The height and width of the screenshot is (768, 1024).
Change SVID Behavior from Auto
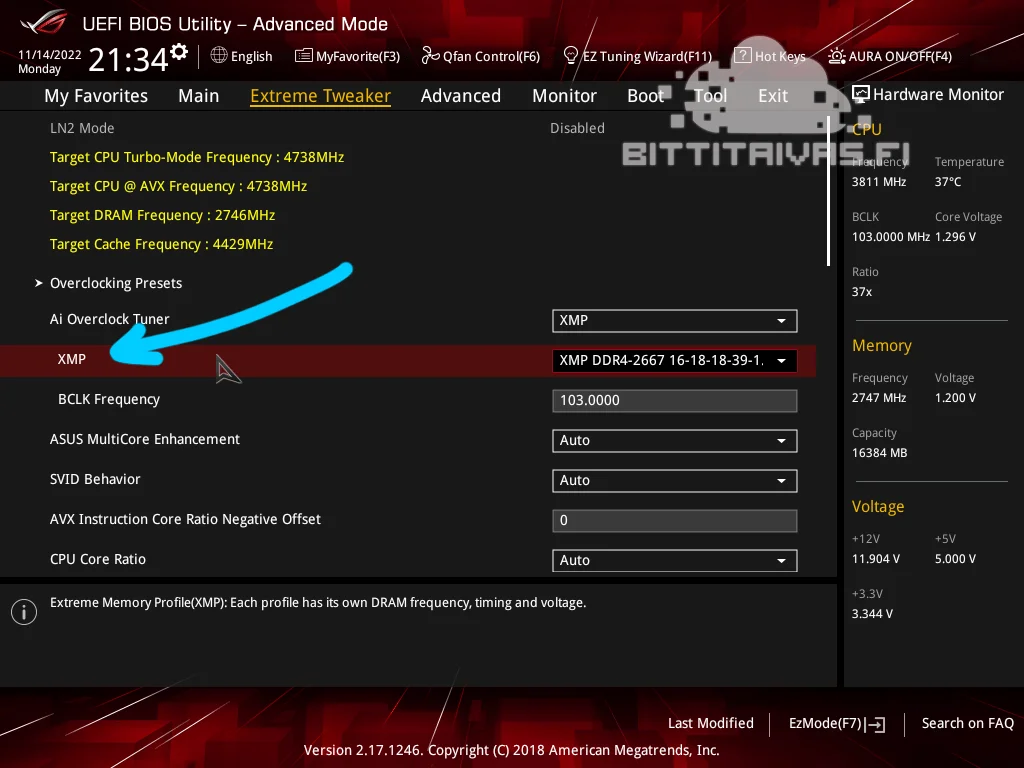click(x=674, y=480)
